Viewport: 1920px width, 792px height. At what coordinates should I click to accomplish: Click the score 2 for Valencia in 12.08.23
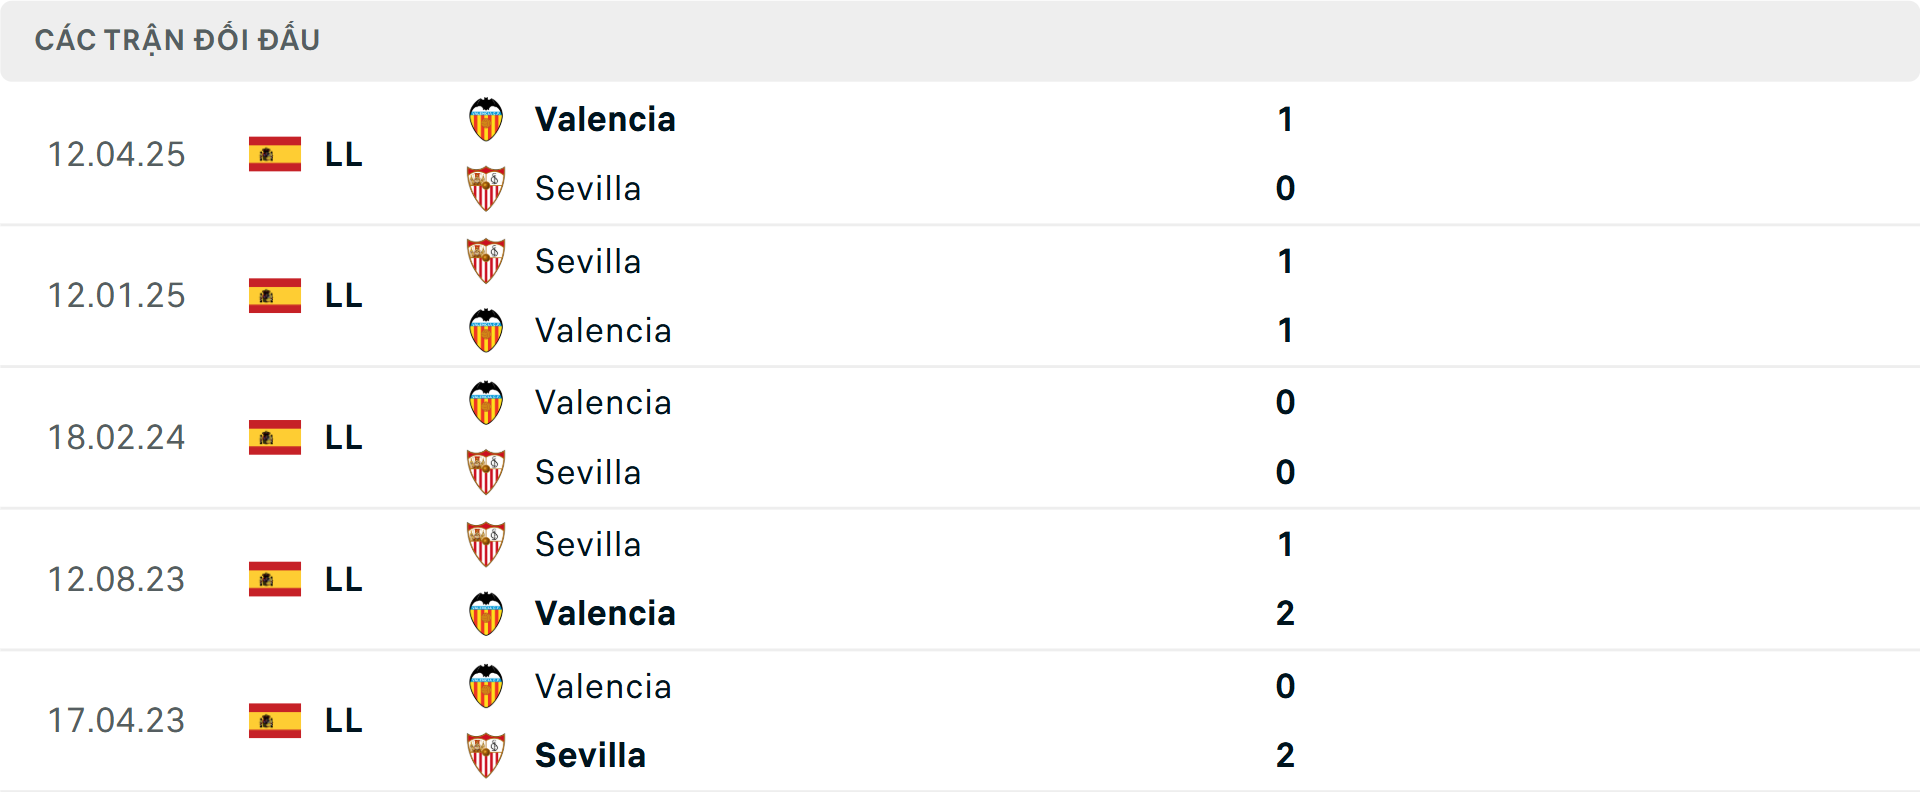1286,613
